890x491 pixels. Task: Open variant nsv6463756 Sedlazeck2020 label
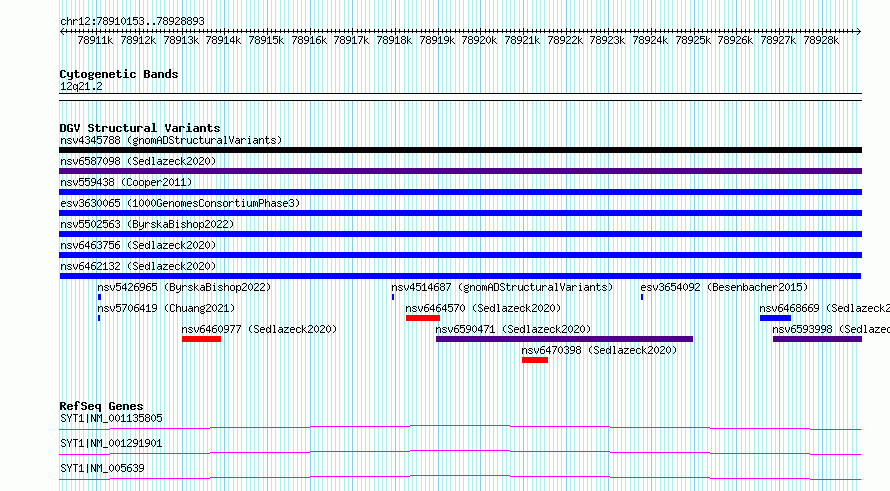click(x=138, y=245)
